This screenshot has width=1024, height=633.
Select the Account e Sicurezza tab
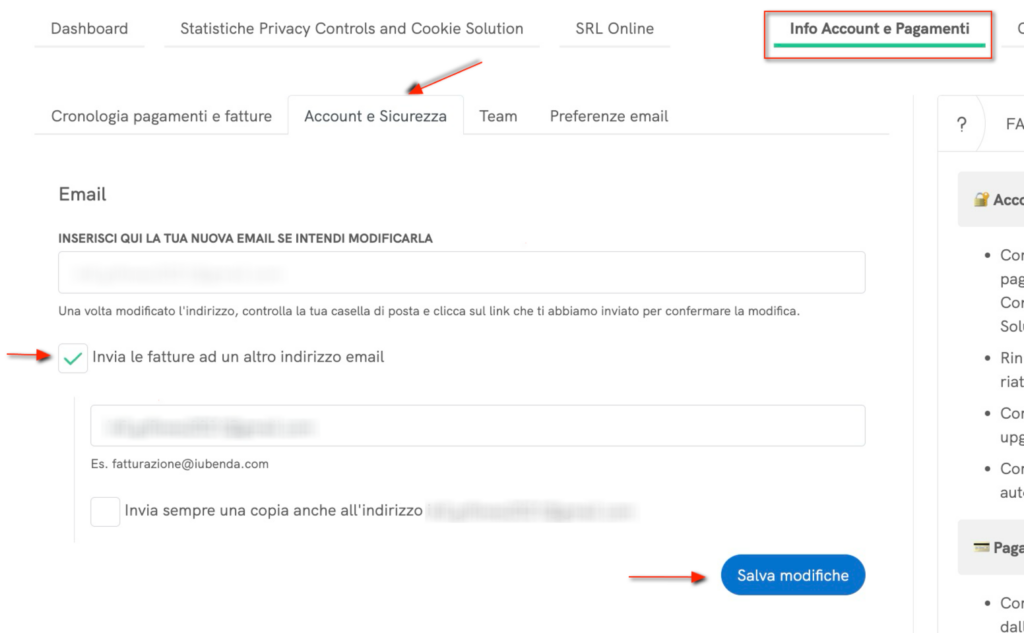(x=375, y=116)
